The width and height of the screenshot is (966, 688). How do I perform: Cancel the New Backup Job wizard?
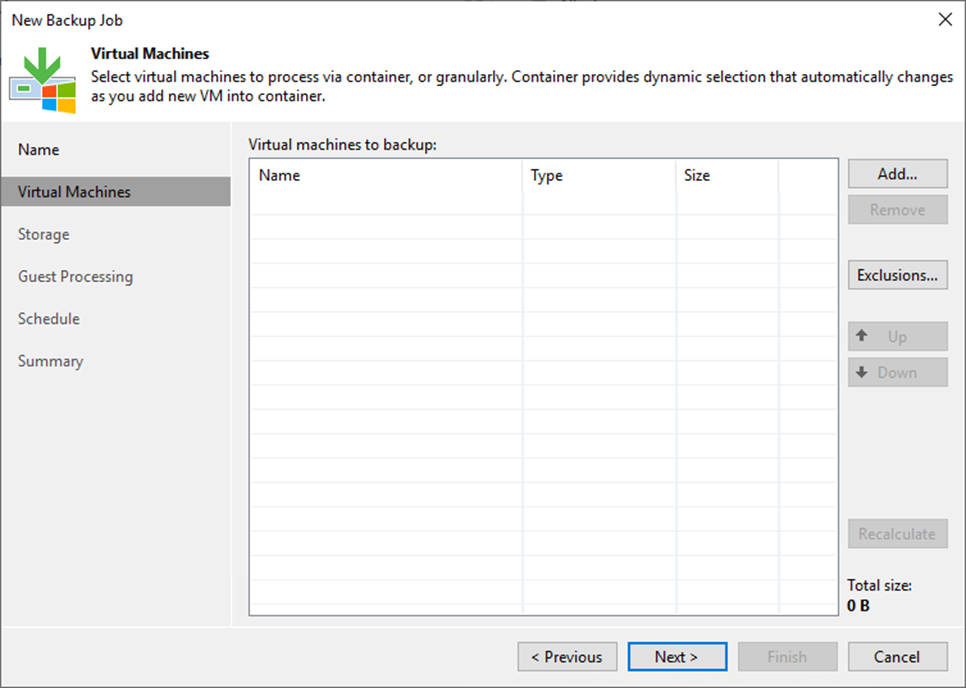coord(896,656)
